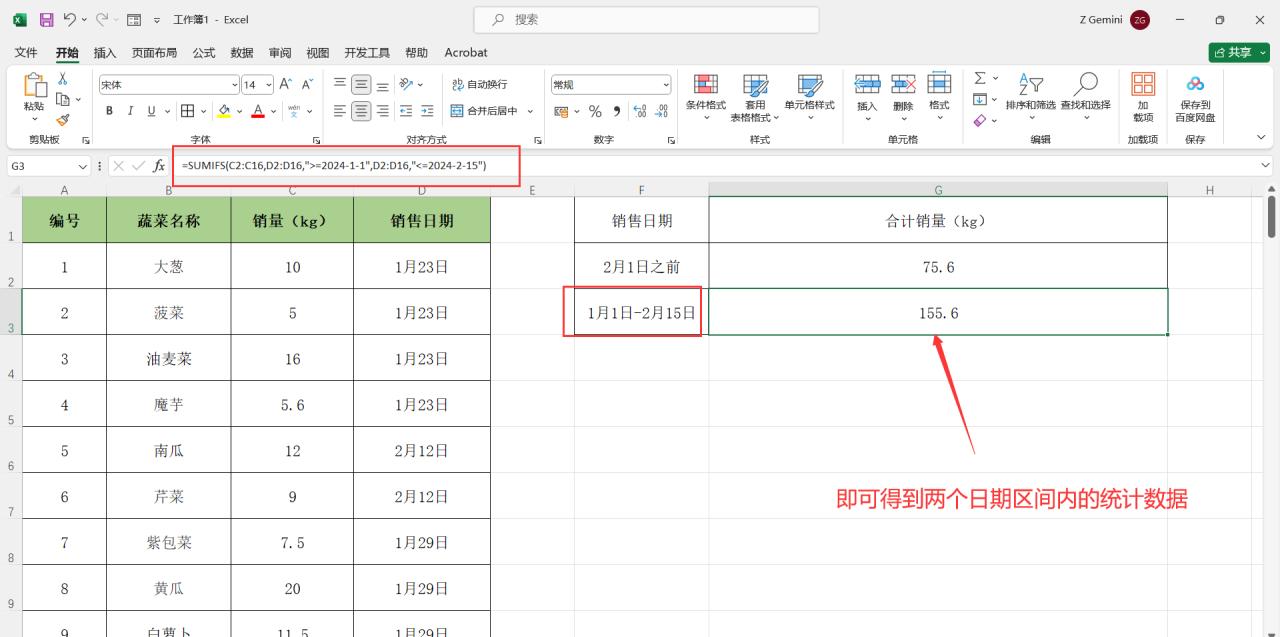Click the Decrease Decimal icon
Screen dimensions: 1280x637
[x=662, y=111]
